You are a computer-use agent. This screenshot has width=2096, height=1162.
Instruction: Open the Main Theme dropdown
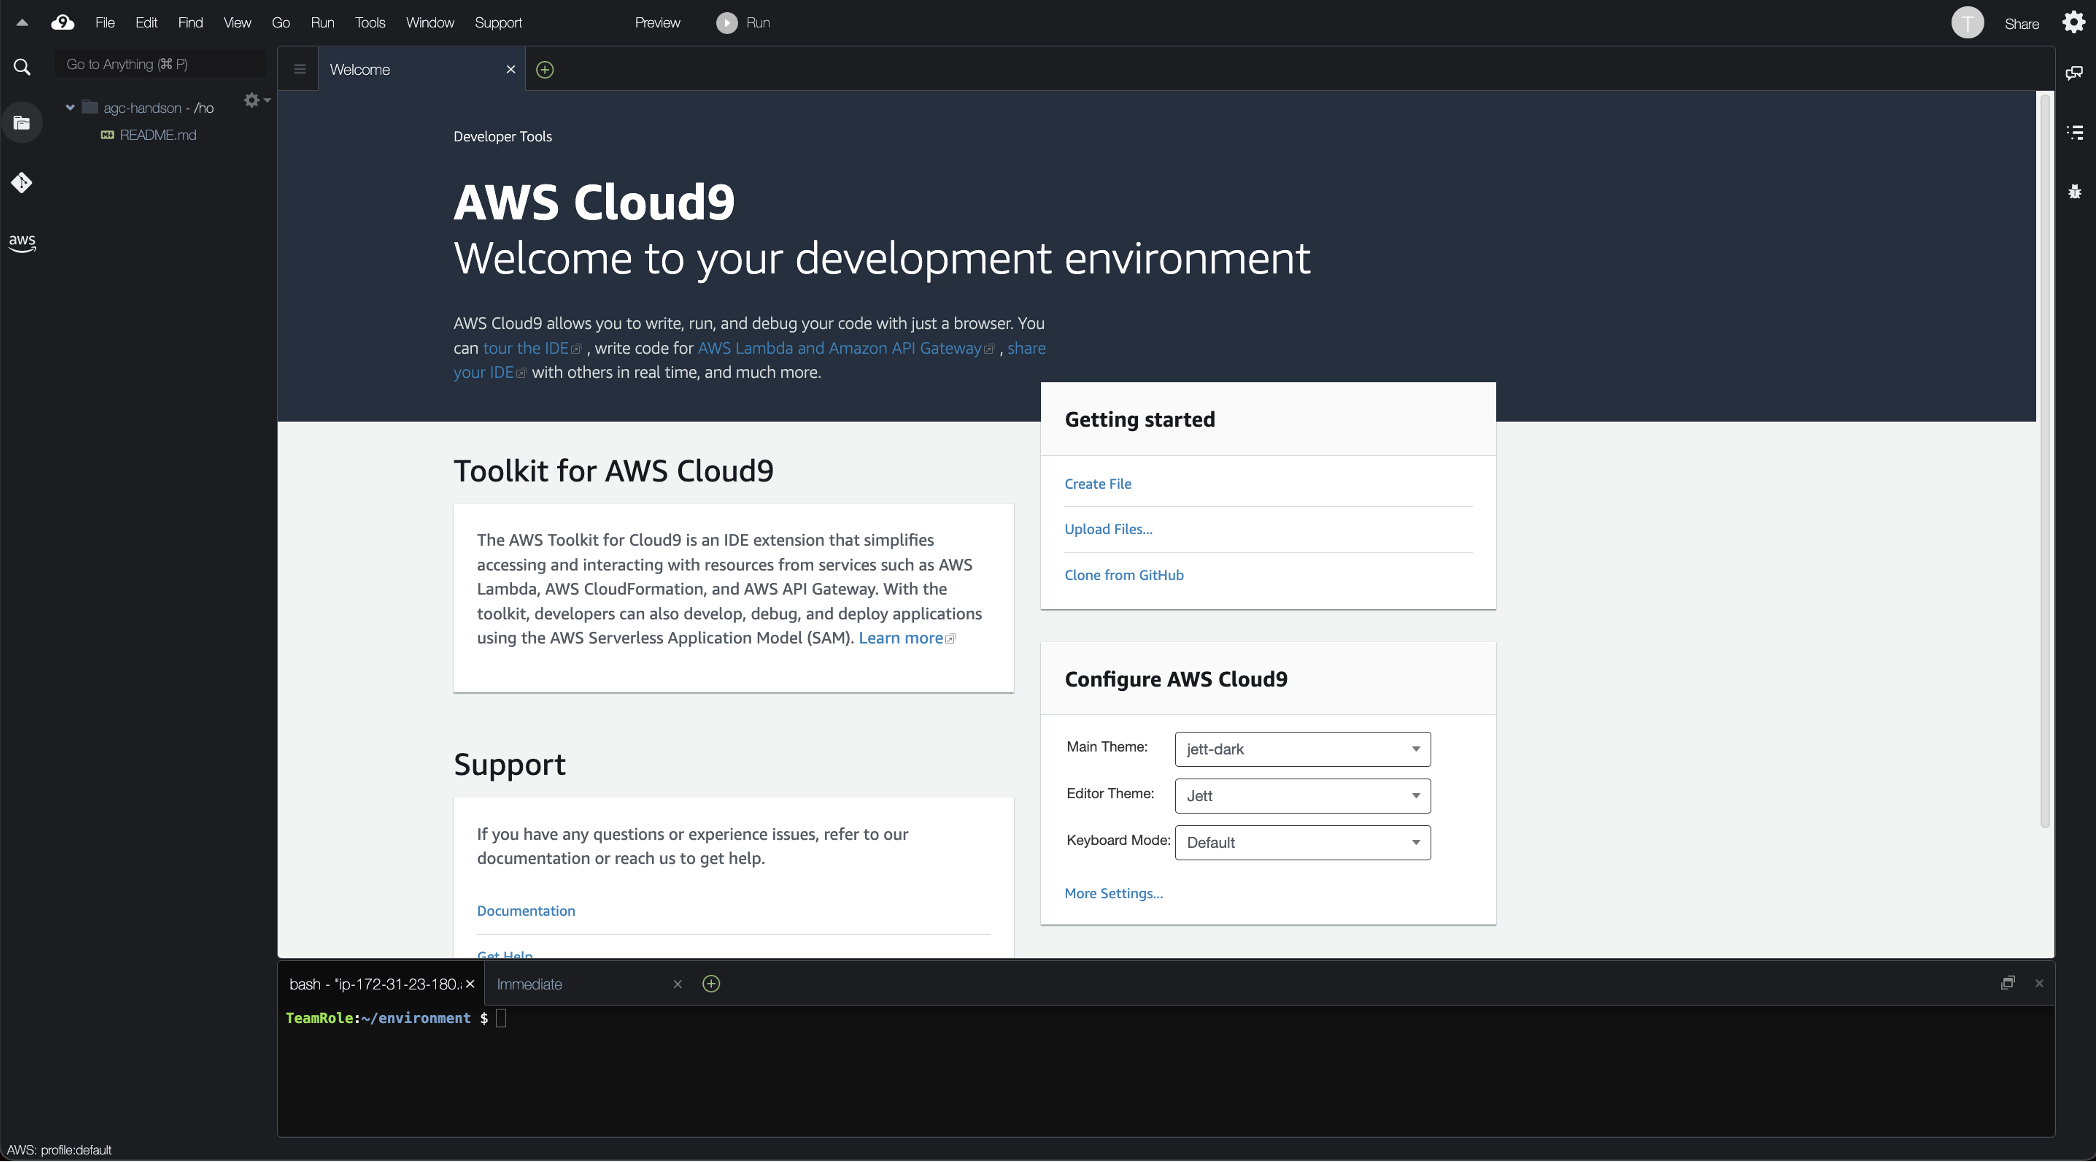point(1302,749)
